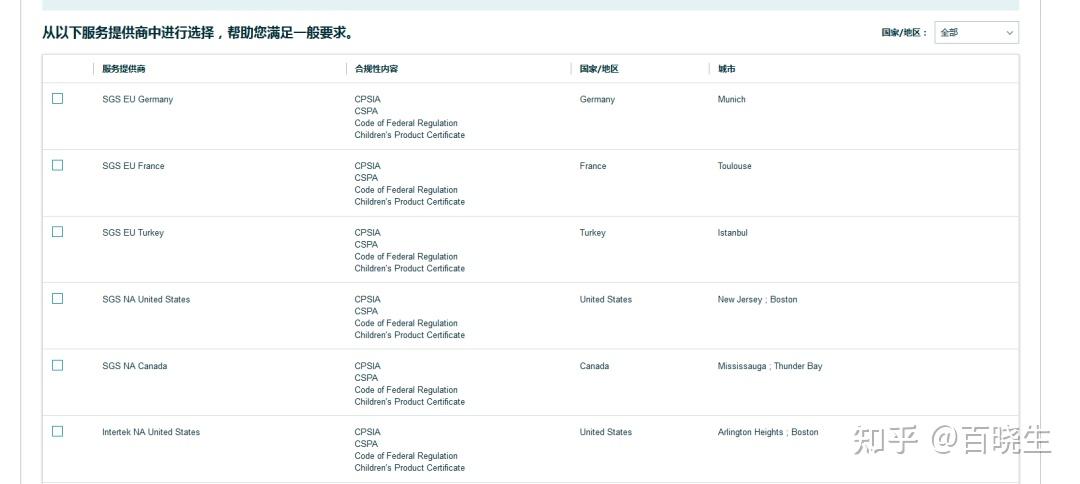
Task: Click the SGS EU France provider name
Action: pos(134,166)
